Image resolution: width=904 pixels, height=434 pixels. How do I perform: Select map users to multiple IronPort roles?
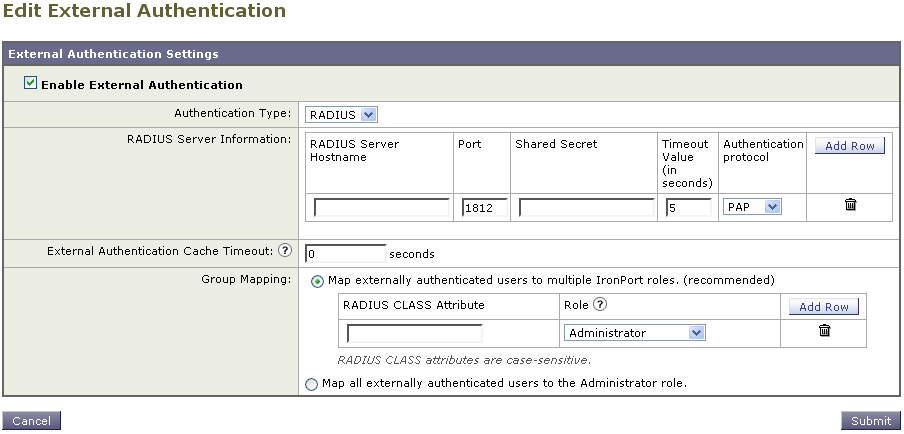click(x=317, y=282)
